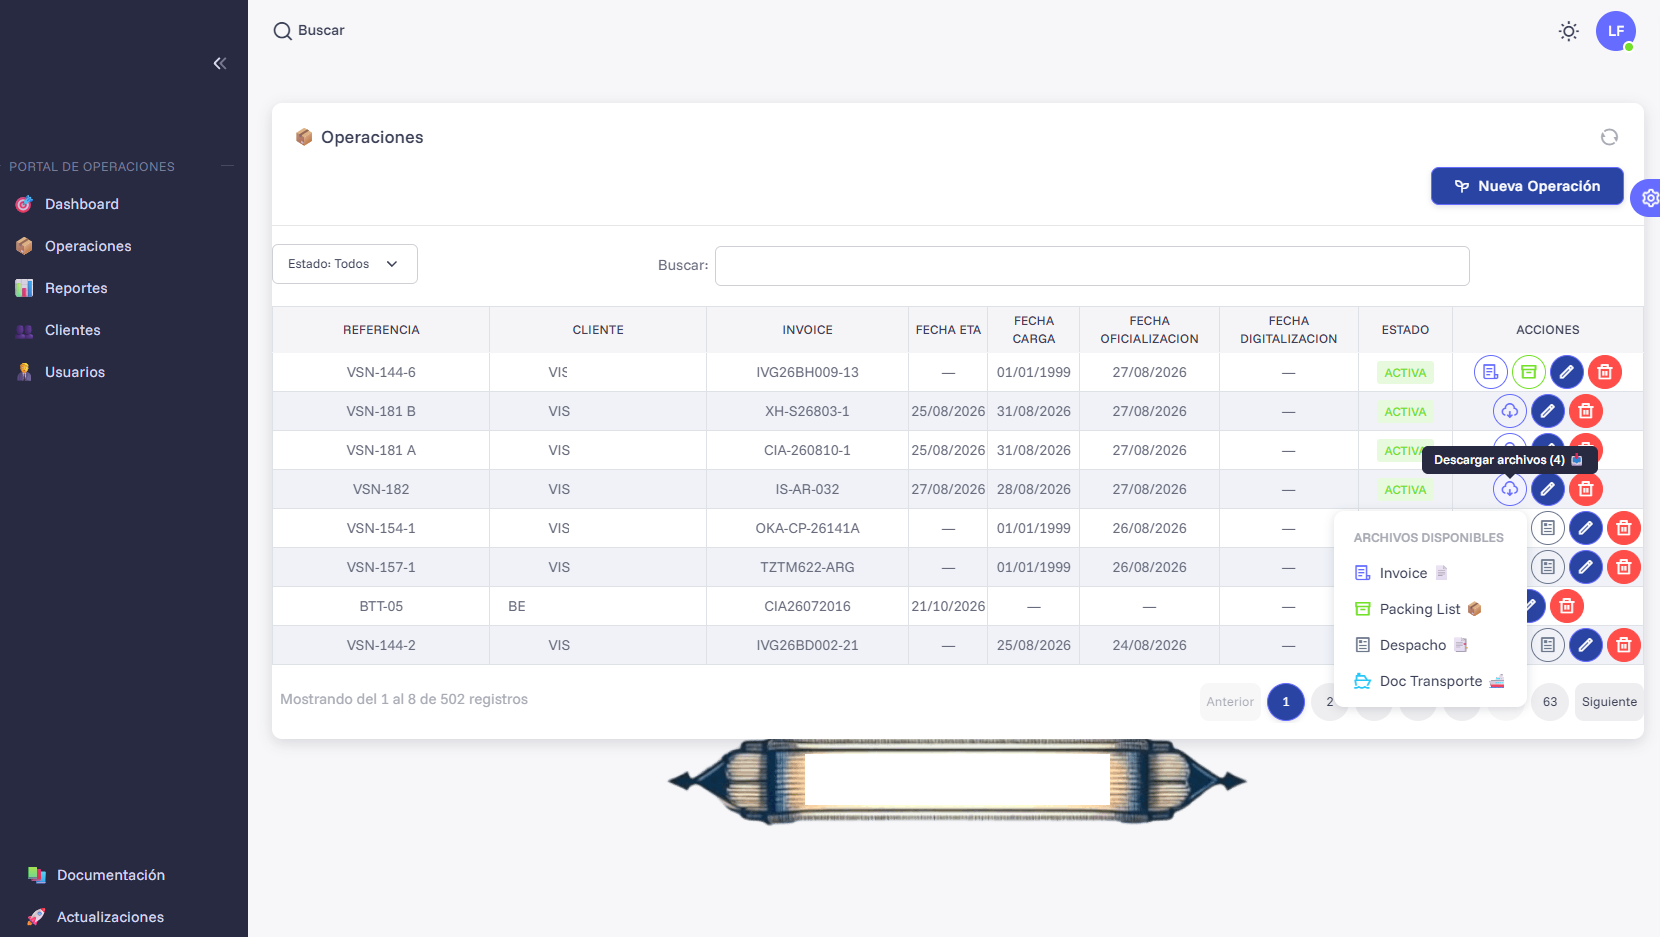Open the despacho document for VSN-154-1

click(x=1548, y=528)
